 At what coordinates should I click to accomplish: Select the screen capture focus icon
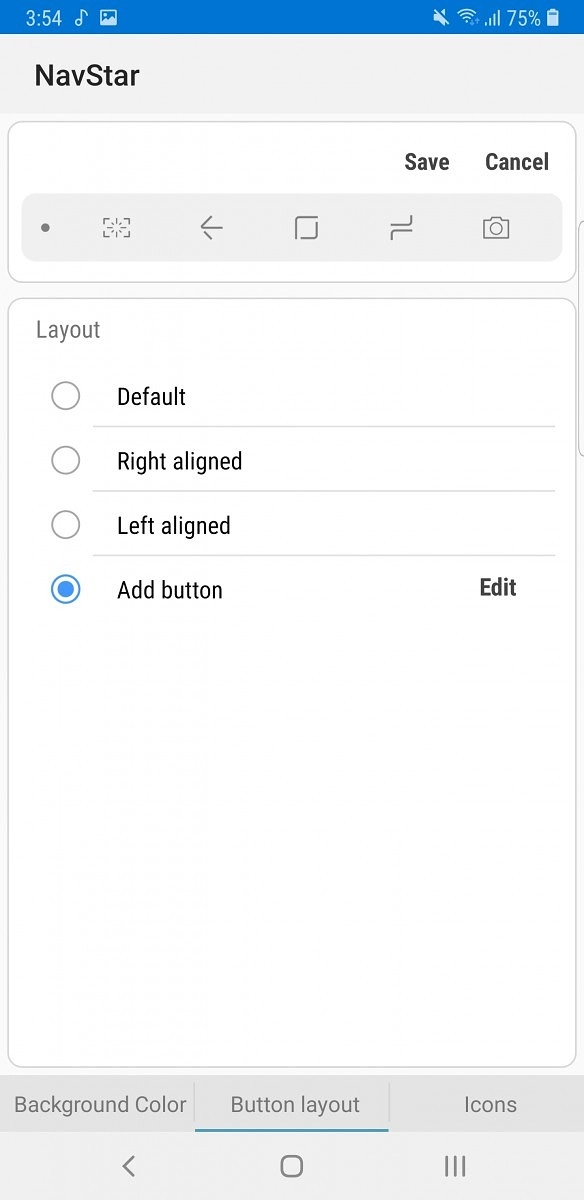(x=117, y=228)
